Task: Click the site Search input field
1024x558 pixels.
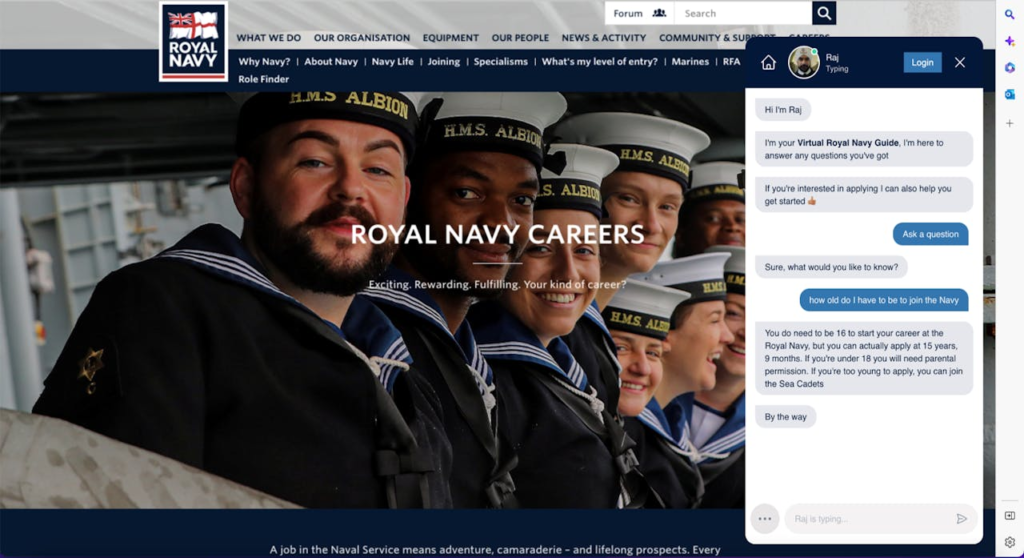Action: [743, 13]
